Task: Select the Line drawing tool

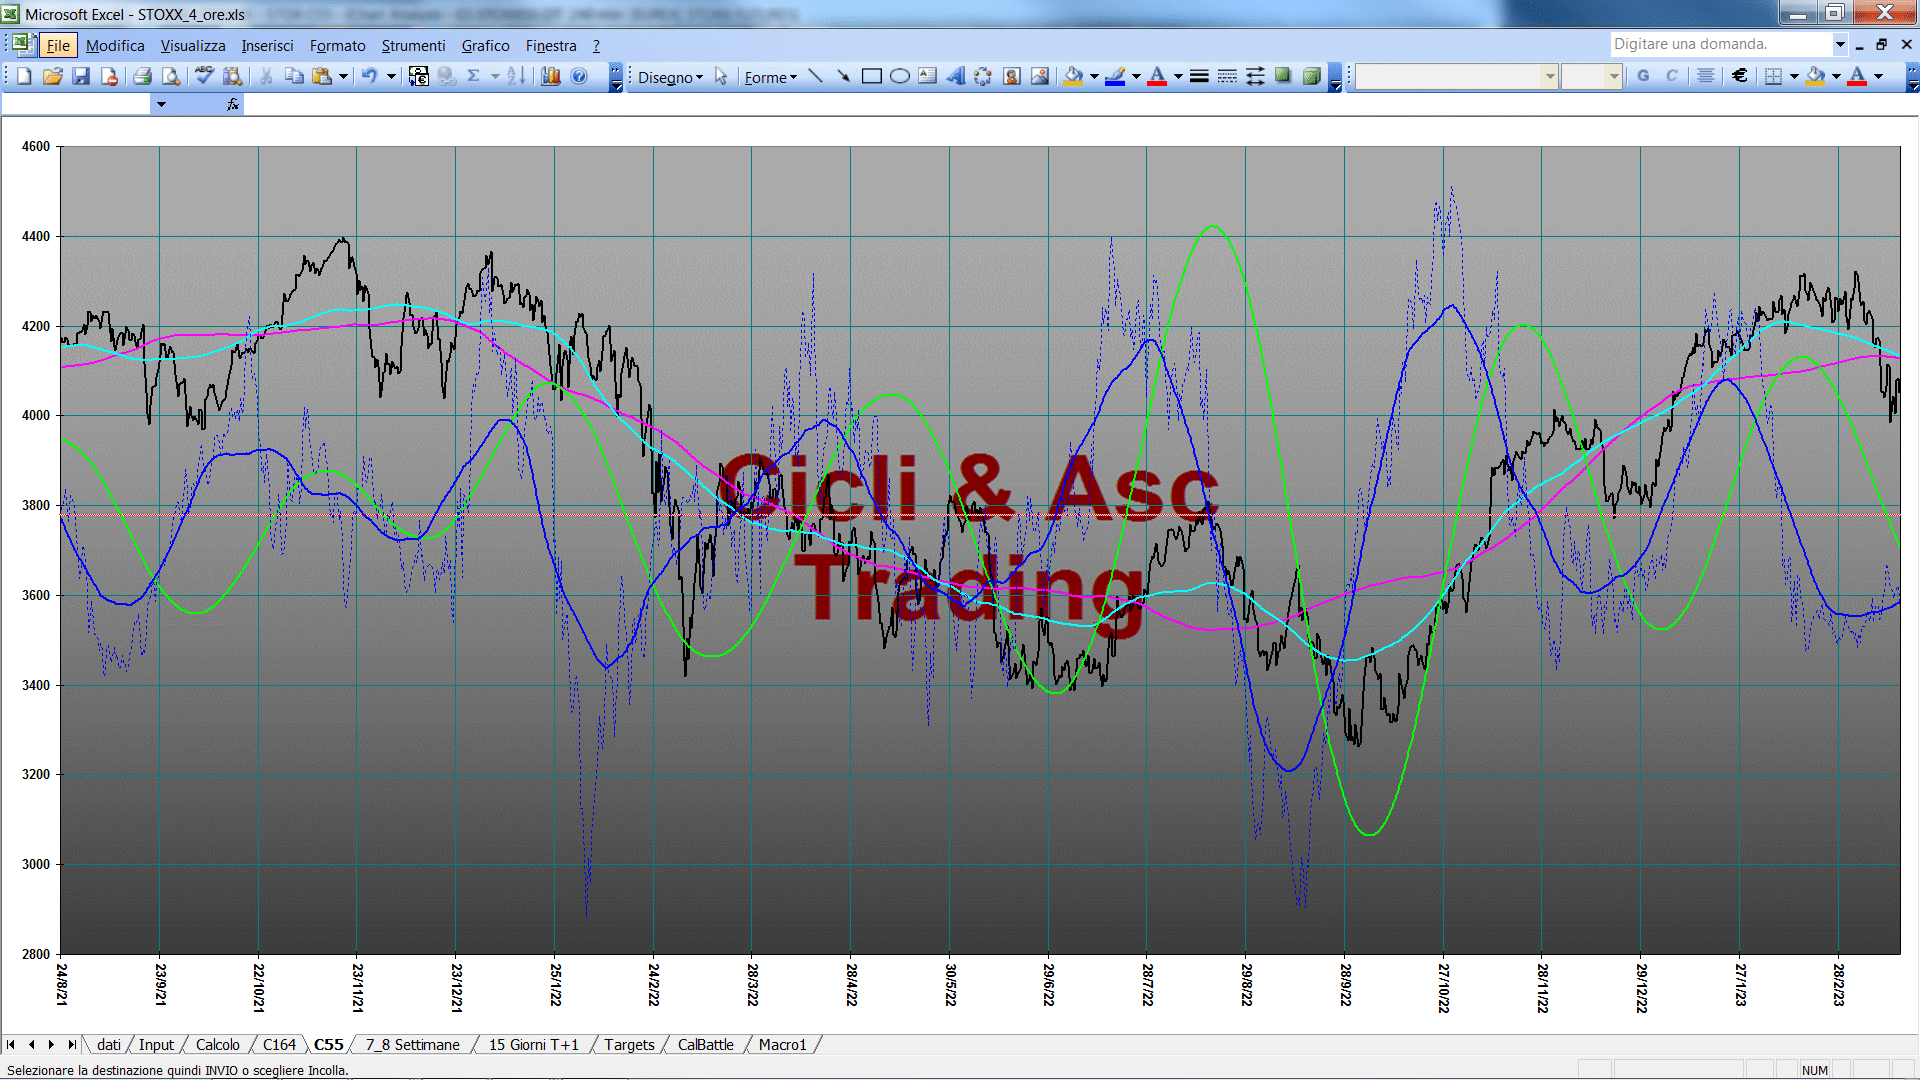Action: [x=815, y=76]
